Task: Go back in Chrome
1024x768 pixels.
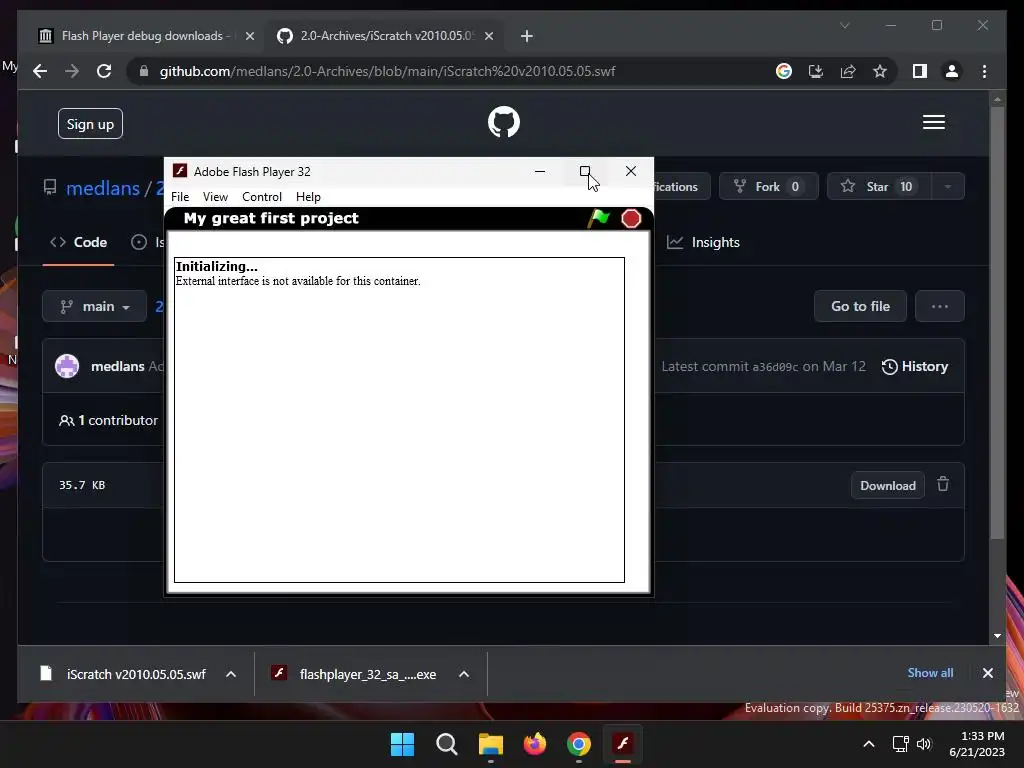Action: (x=40, y=71)
